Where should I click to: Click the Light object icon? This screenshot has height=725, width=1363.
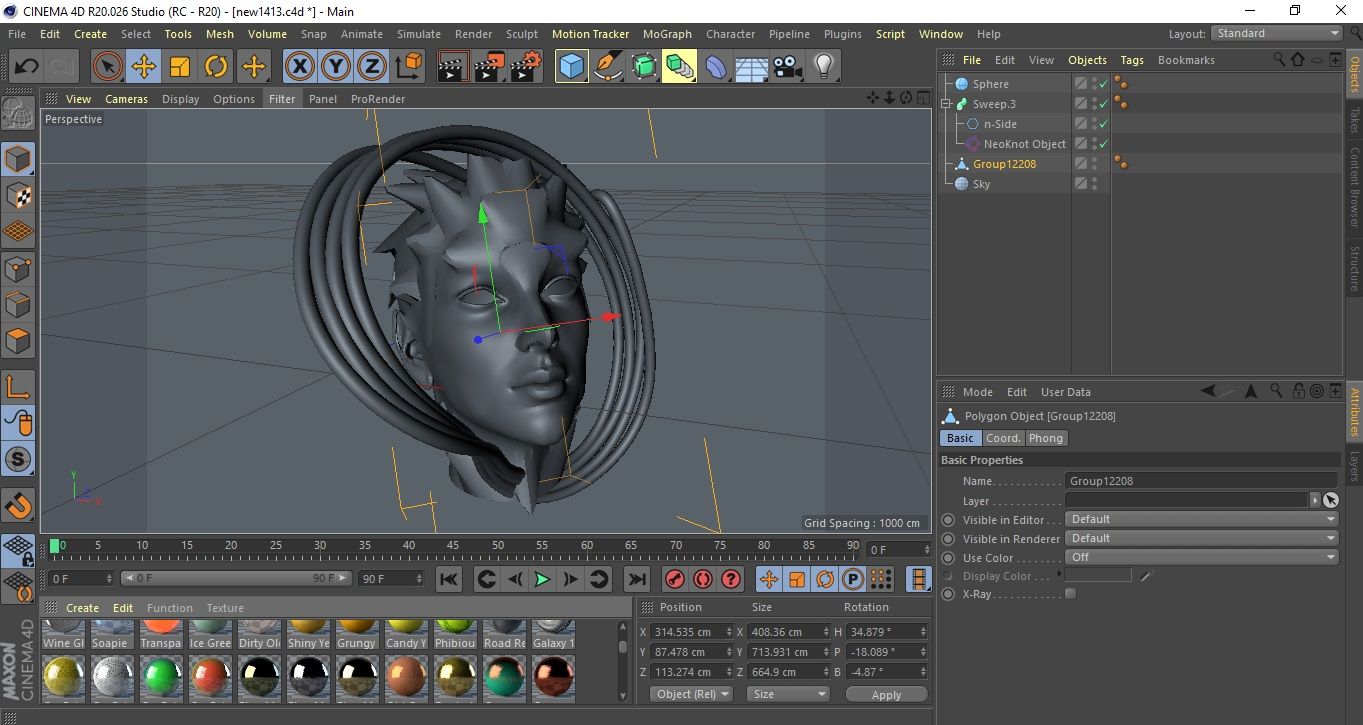point(823,67)
